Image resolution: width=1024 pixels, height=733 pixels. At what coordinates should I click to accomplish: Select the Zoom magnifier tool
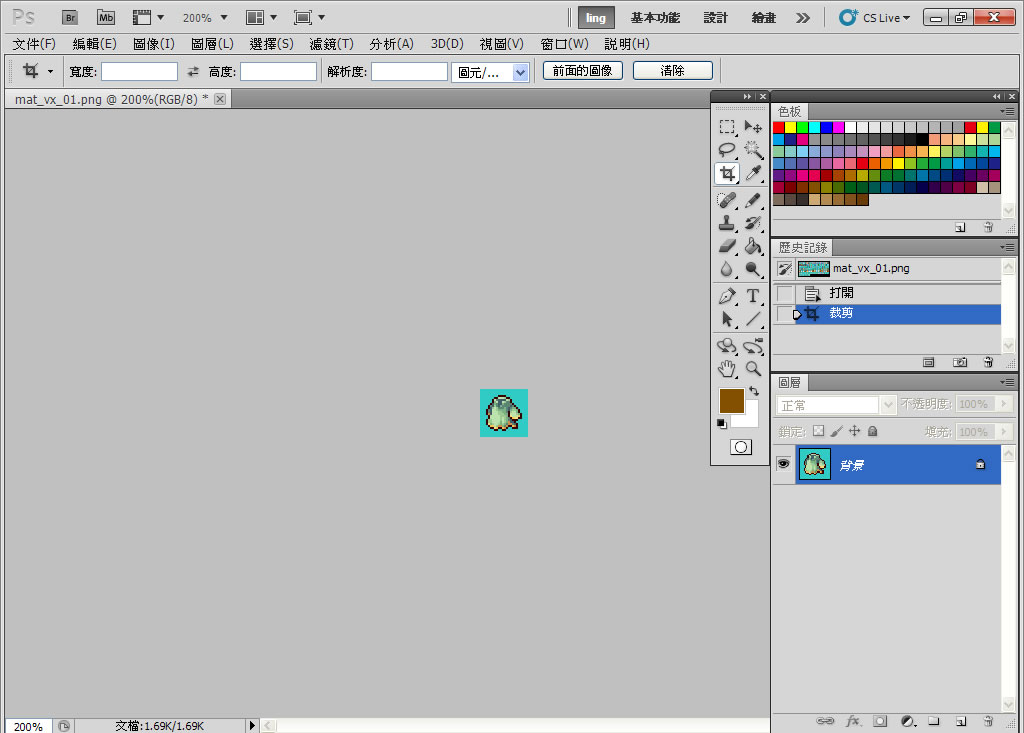tap(753, 369)
